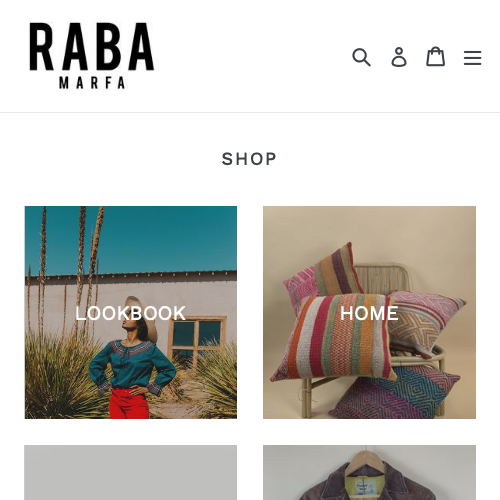Open the search magnifying glass icon
The width and height of the screenshot is (500, 500).
click(x=361, y=57)
